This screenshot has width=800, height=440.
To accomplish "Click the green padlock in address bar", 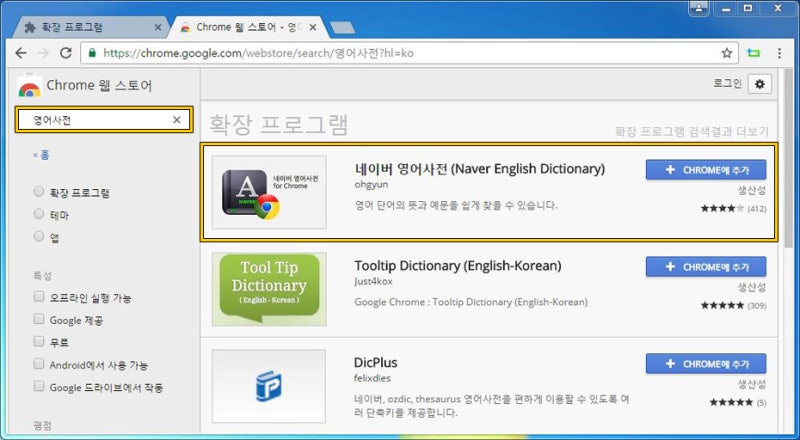I will click(92, 53).
